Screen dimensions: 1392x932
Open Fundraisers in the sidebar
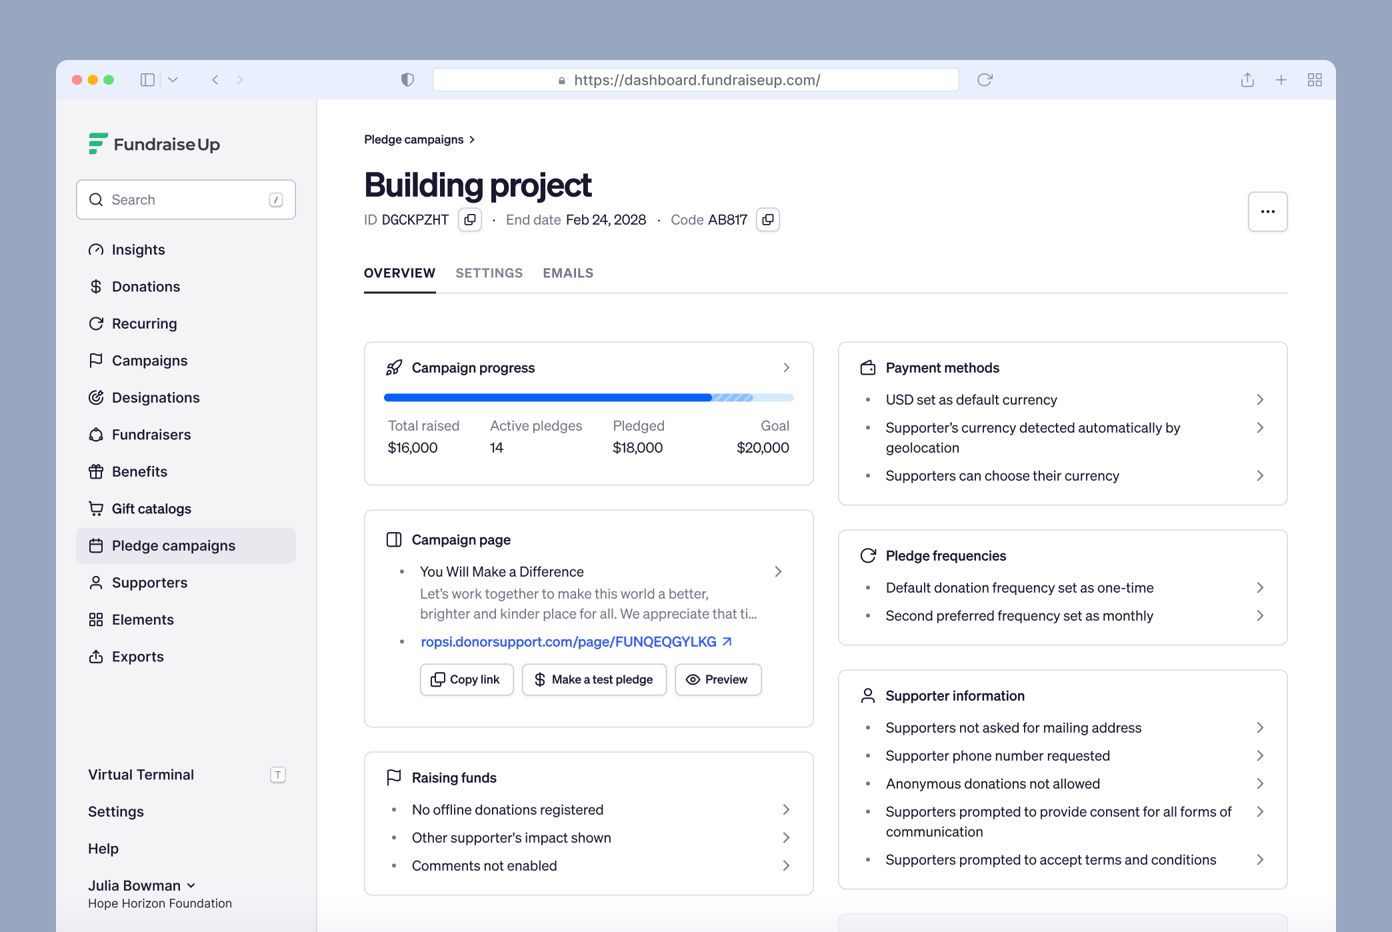186,435
